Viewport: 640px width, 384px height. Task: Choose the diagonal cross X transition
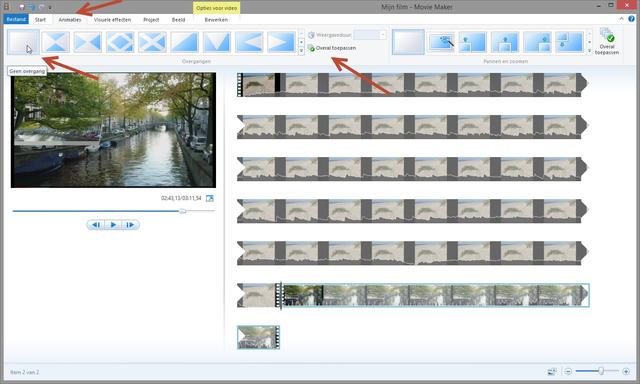click(x=152, y=42)
